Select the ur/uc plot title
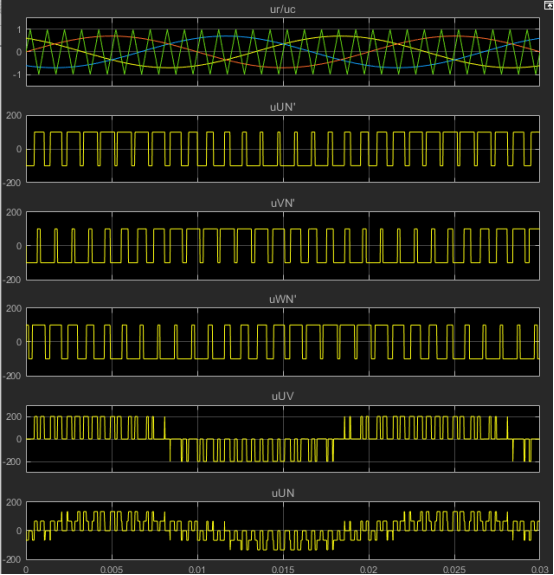 (282, 10)
